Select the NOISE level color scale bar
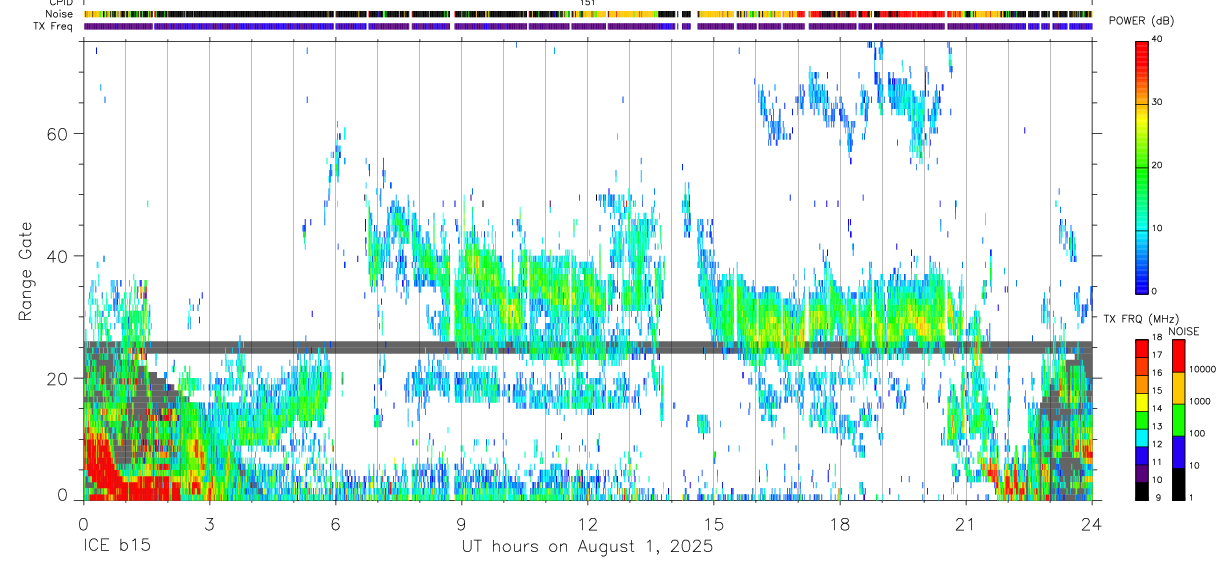 1178,419
